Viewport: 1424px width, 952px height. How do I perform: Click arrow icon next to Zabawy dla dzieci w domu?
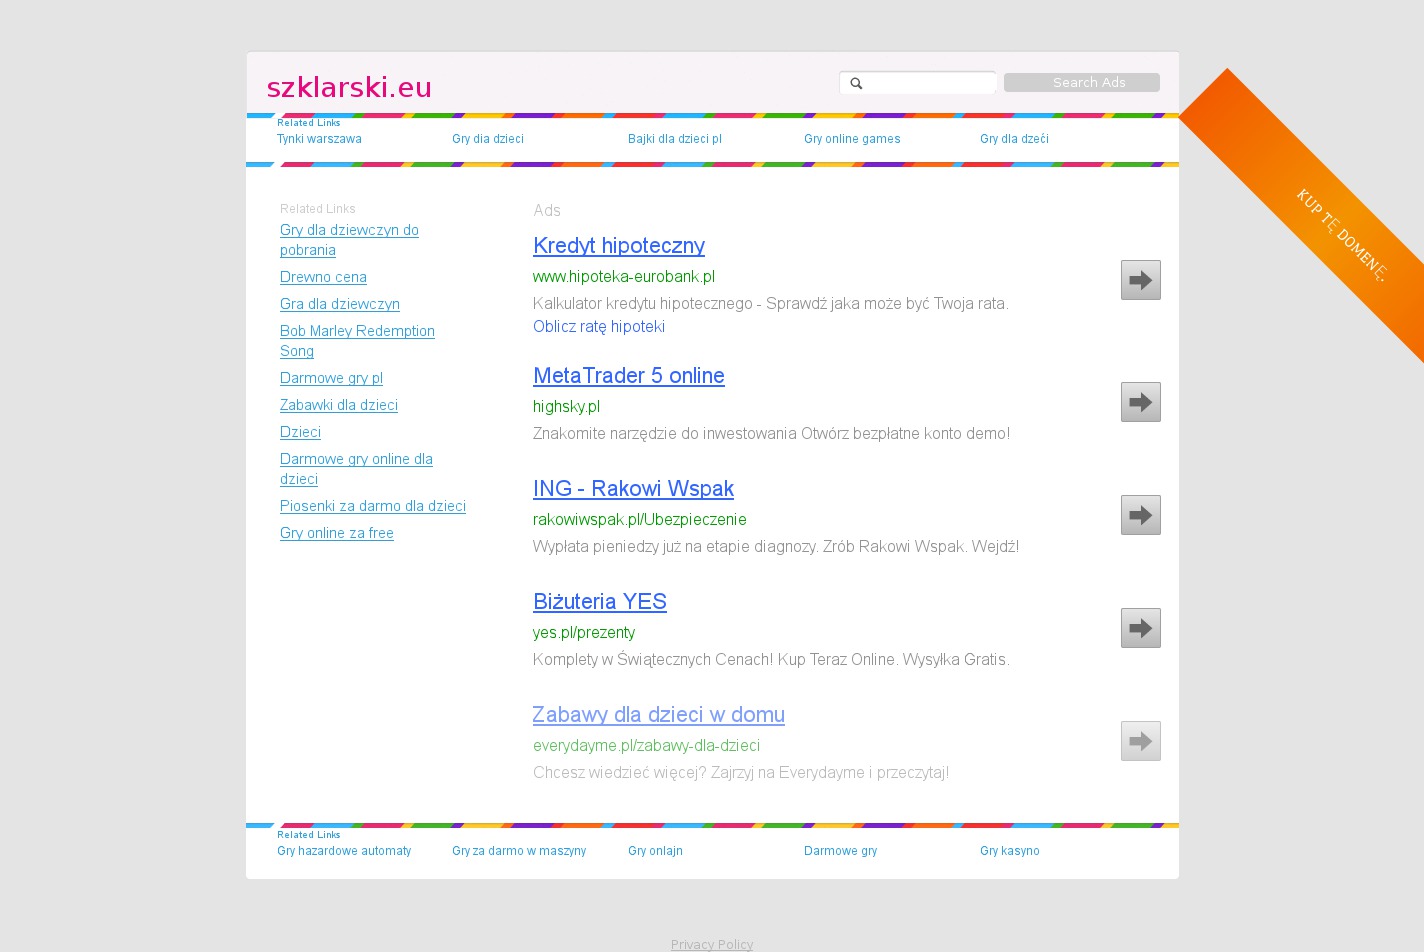1140,741
